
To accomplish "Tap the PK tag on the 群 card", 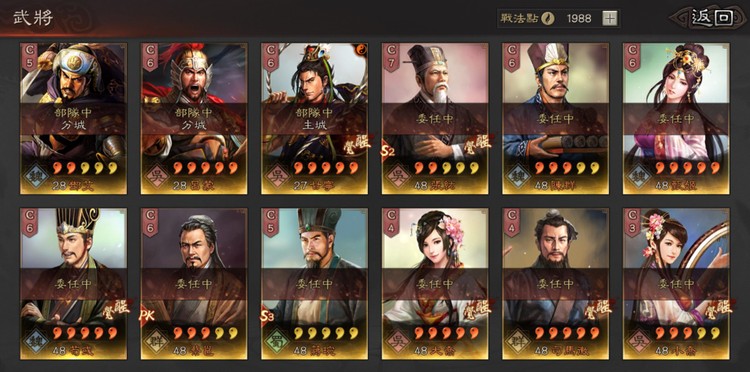I will [x=146, y=316].
